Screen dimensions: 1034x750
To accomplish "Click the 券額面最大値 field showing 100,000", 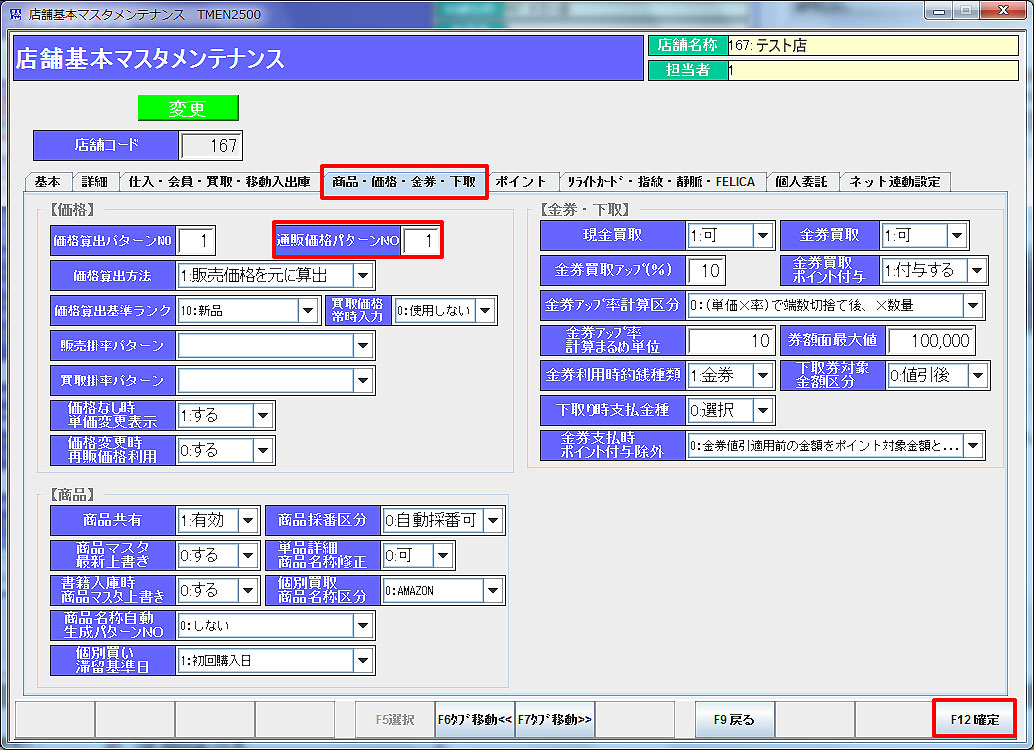I will 932,341.
